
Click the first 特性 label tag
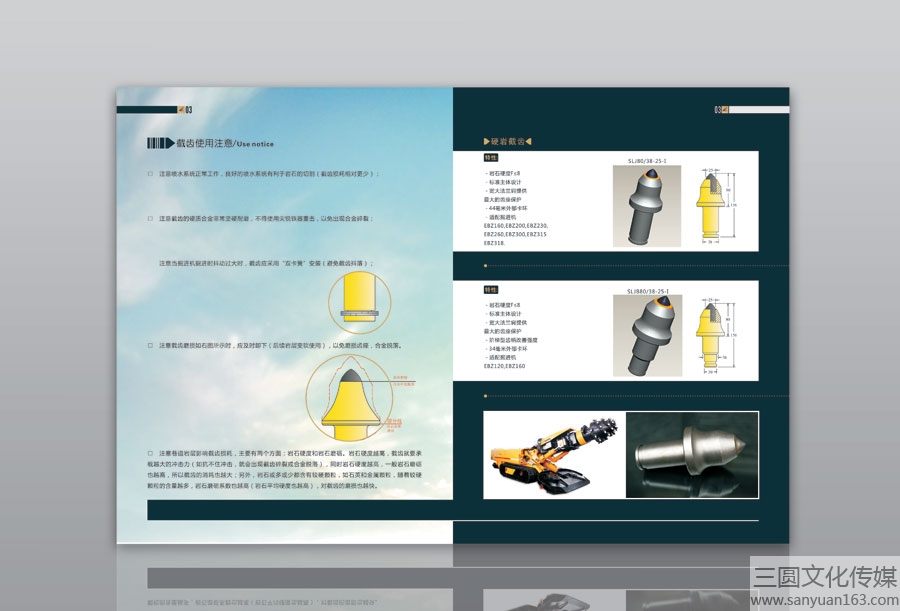[x=490, y=157]
